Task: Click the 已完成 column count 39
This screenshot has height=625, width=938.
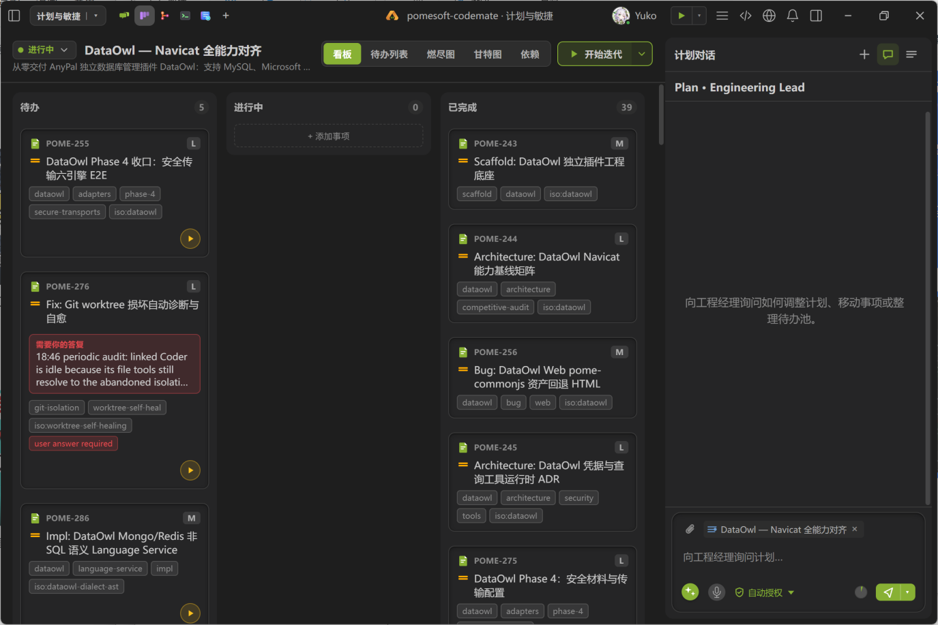Action: tap(626, 107)
